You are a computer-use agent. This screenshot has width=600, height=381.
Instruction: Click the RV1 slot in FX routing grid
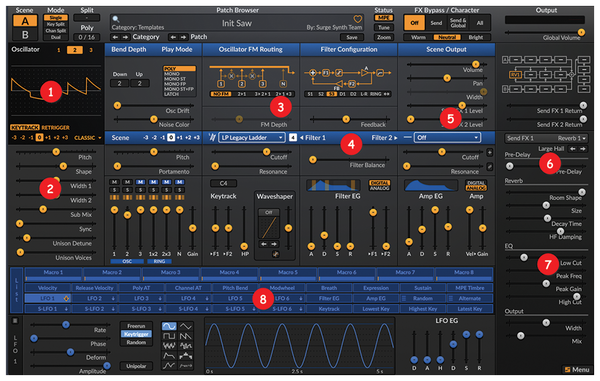515,75
